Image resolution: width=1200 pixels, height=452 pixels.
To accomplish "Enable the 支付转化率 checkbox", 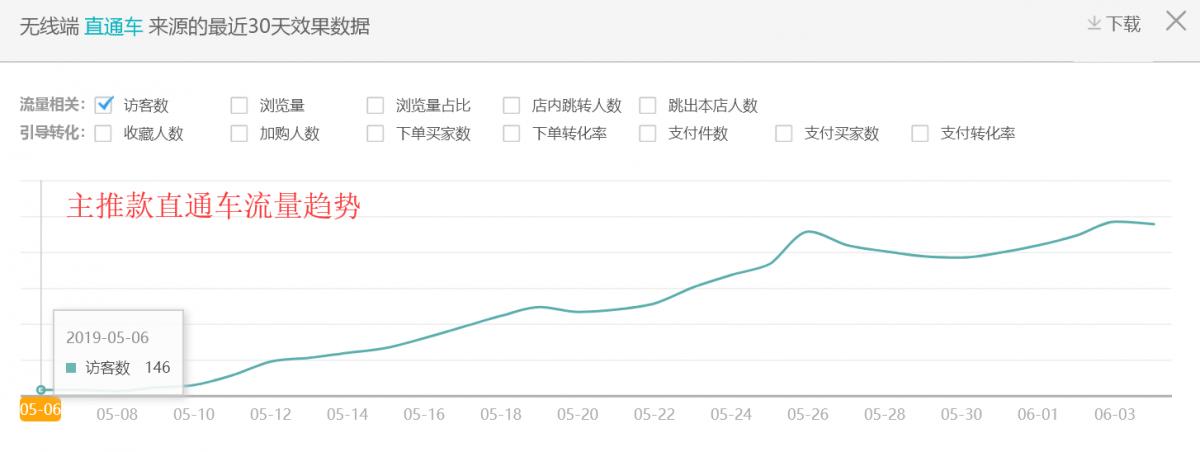I will [x=919, y=133].
